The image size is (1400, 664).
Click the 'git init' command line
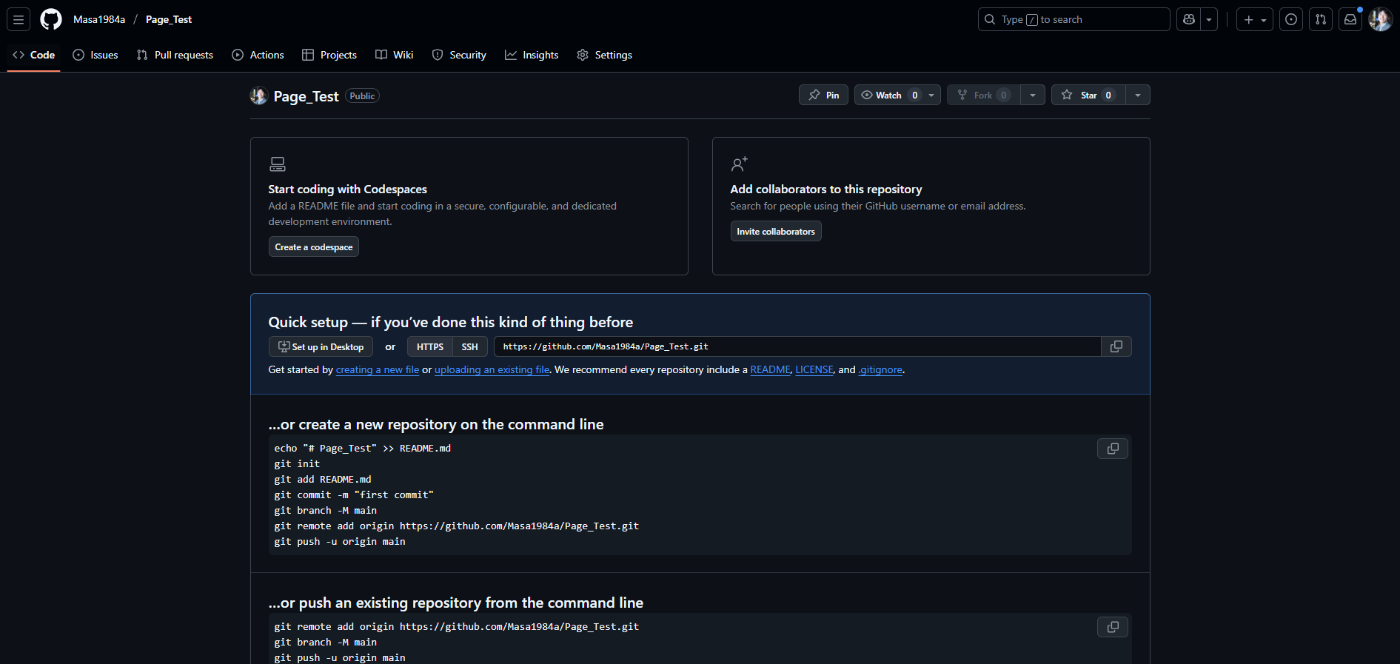point(297,464)
